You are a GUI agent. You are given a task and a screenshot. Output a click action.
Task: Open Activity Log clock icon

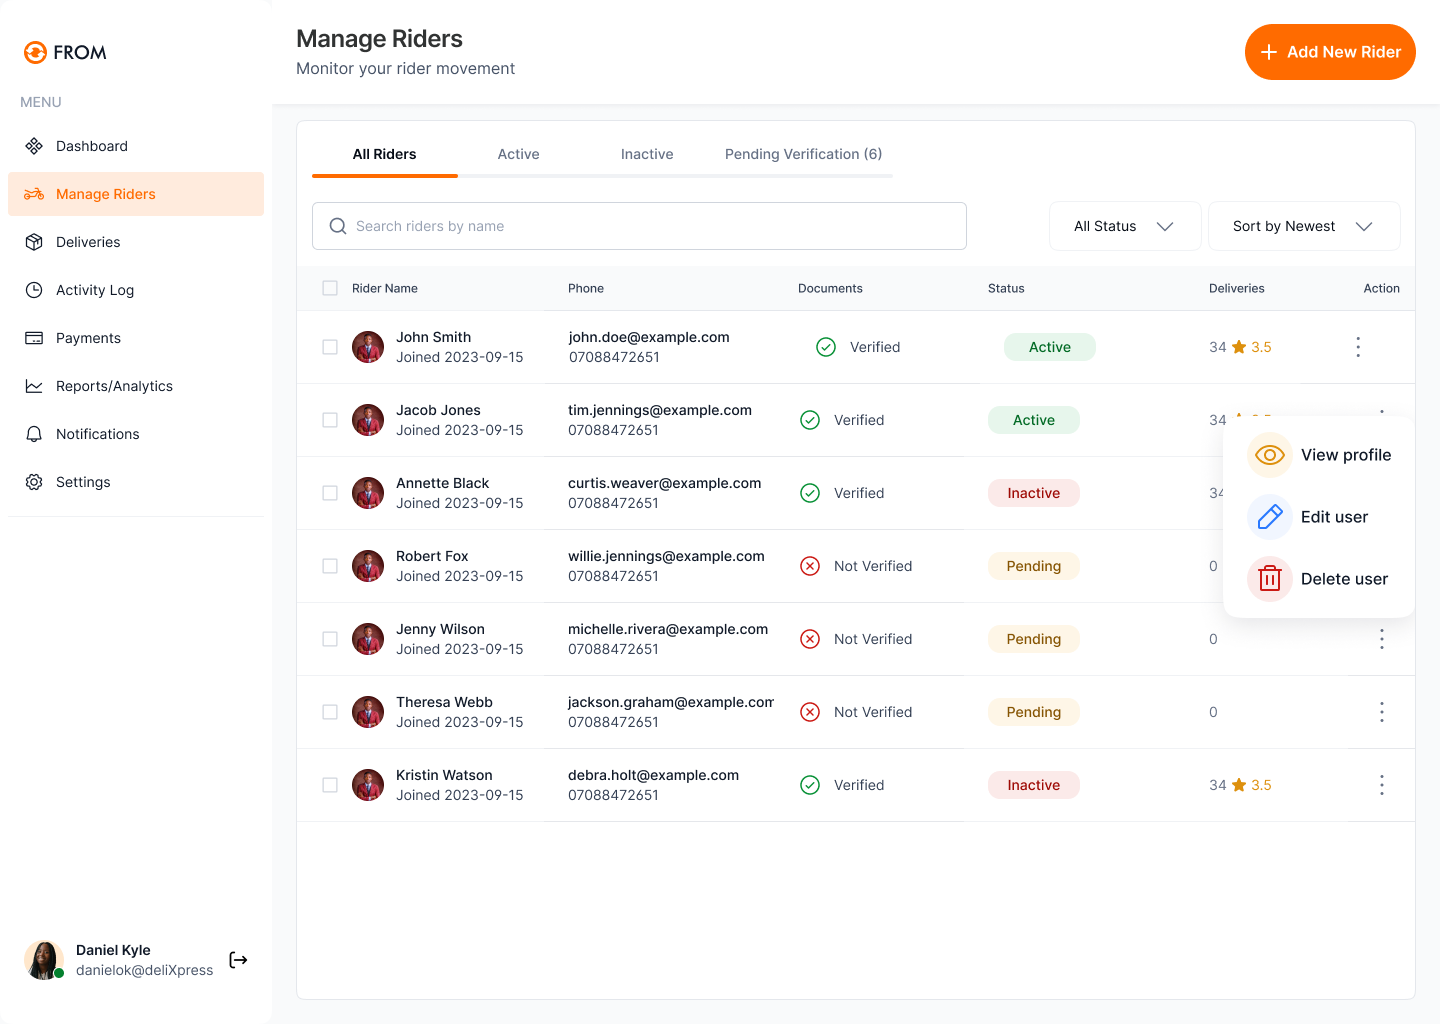34,290
